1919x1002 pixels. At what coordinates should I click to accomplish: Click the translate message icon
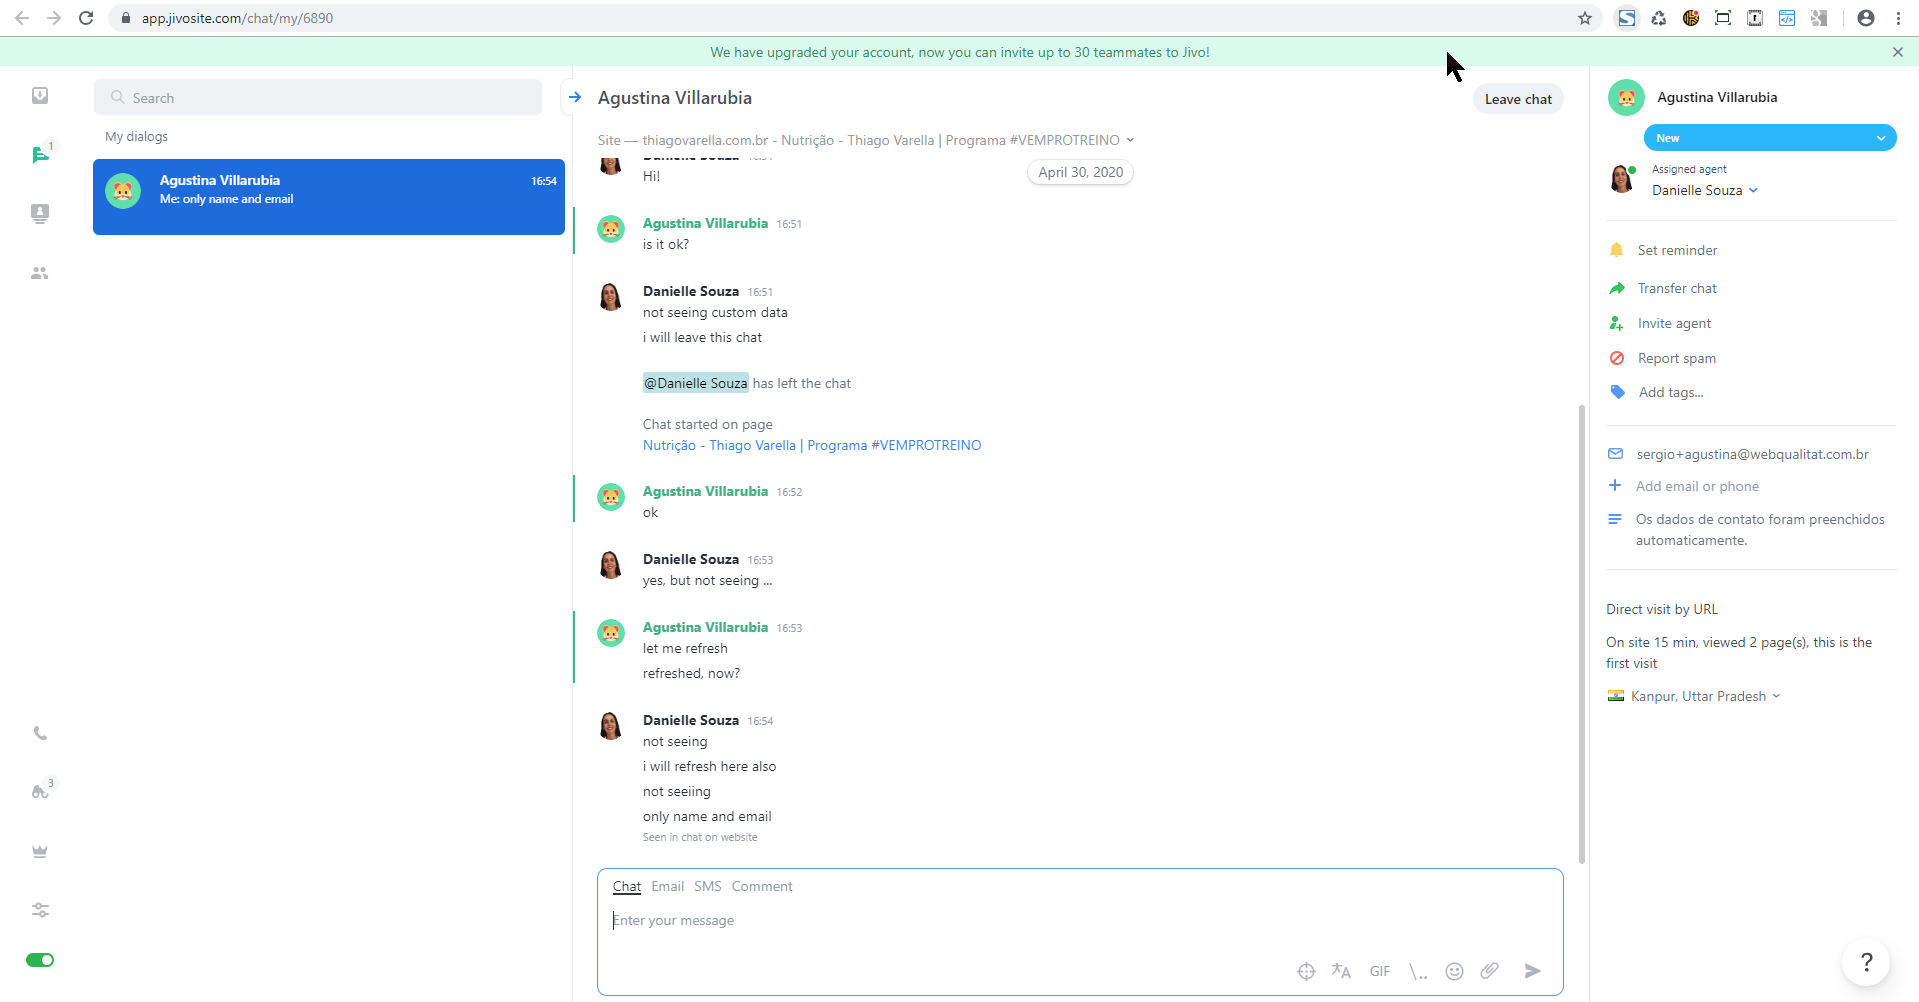click(x=1341, y=971)
